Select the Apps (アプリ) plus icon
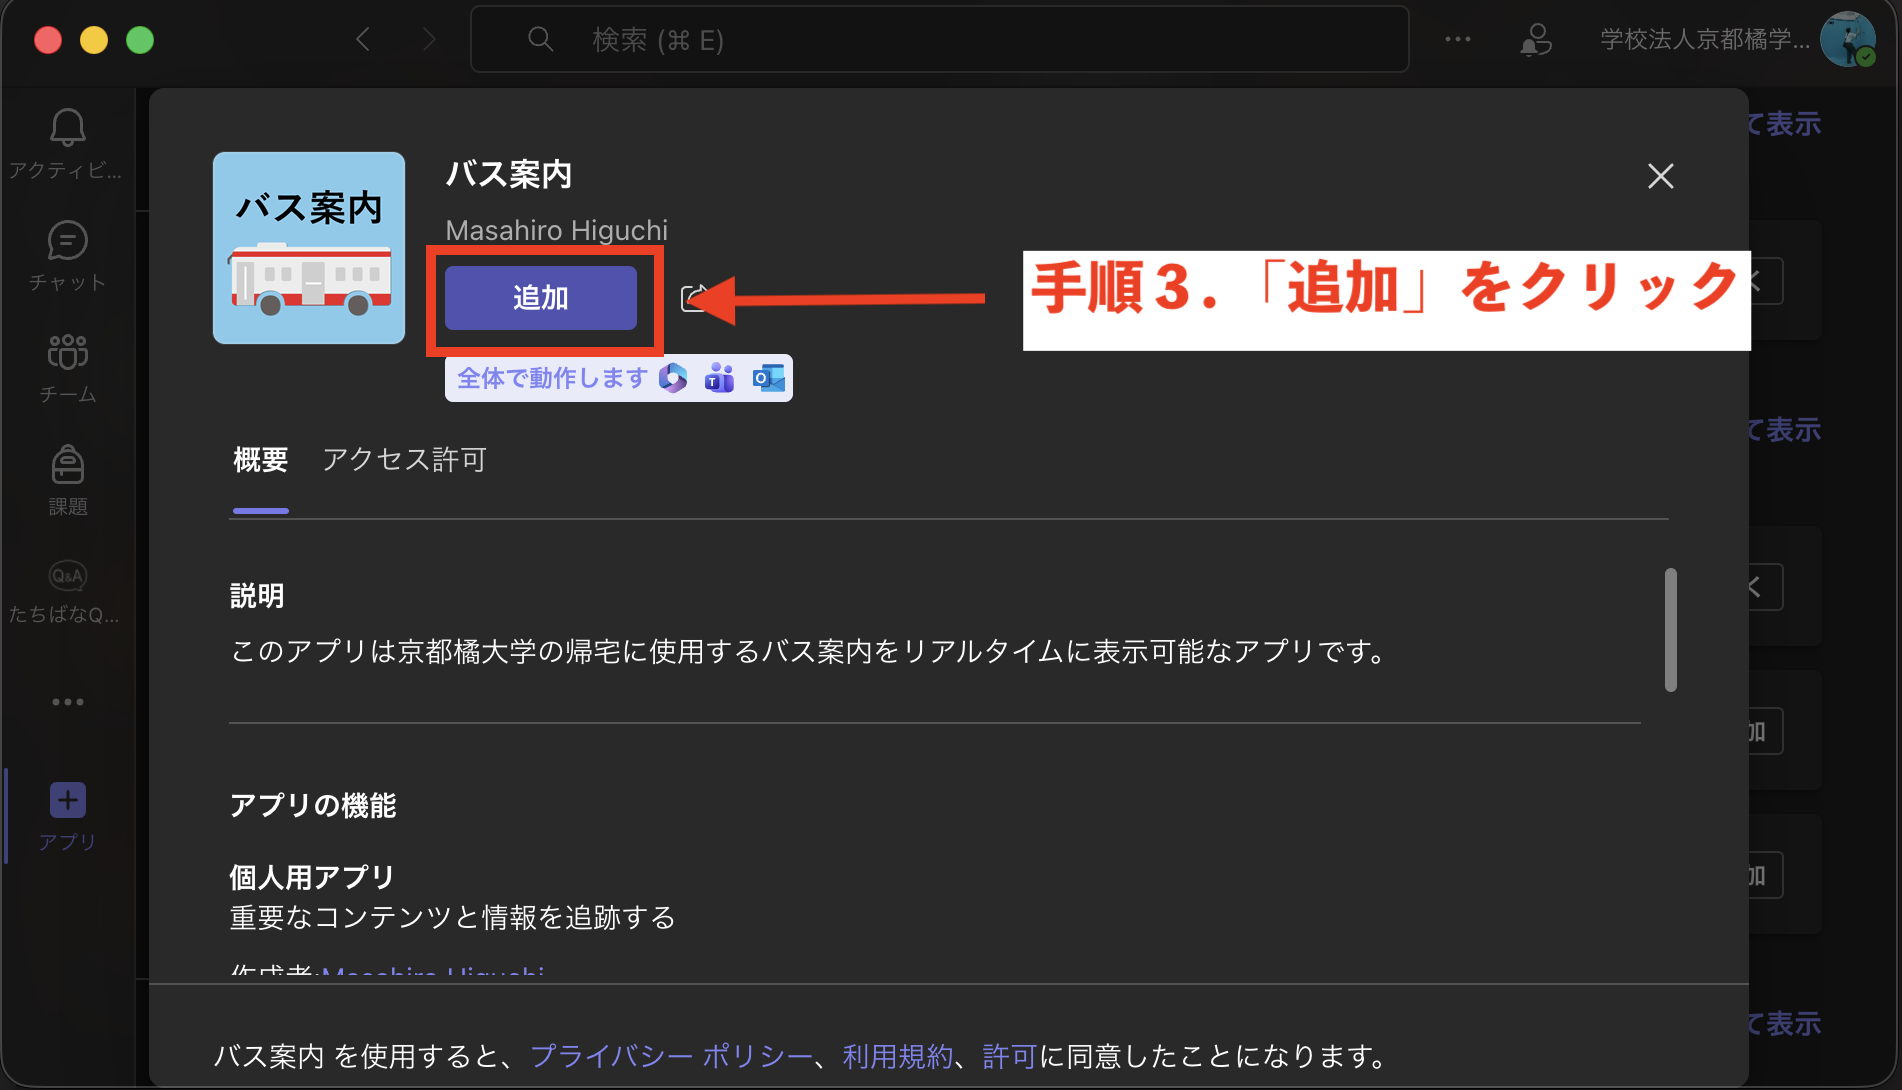 click(x=67, y=801)
